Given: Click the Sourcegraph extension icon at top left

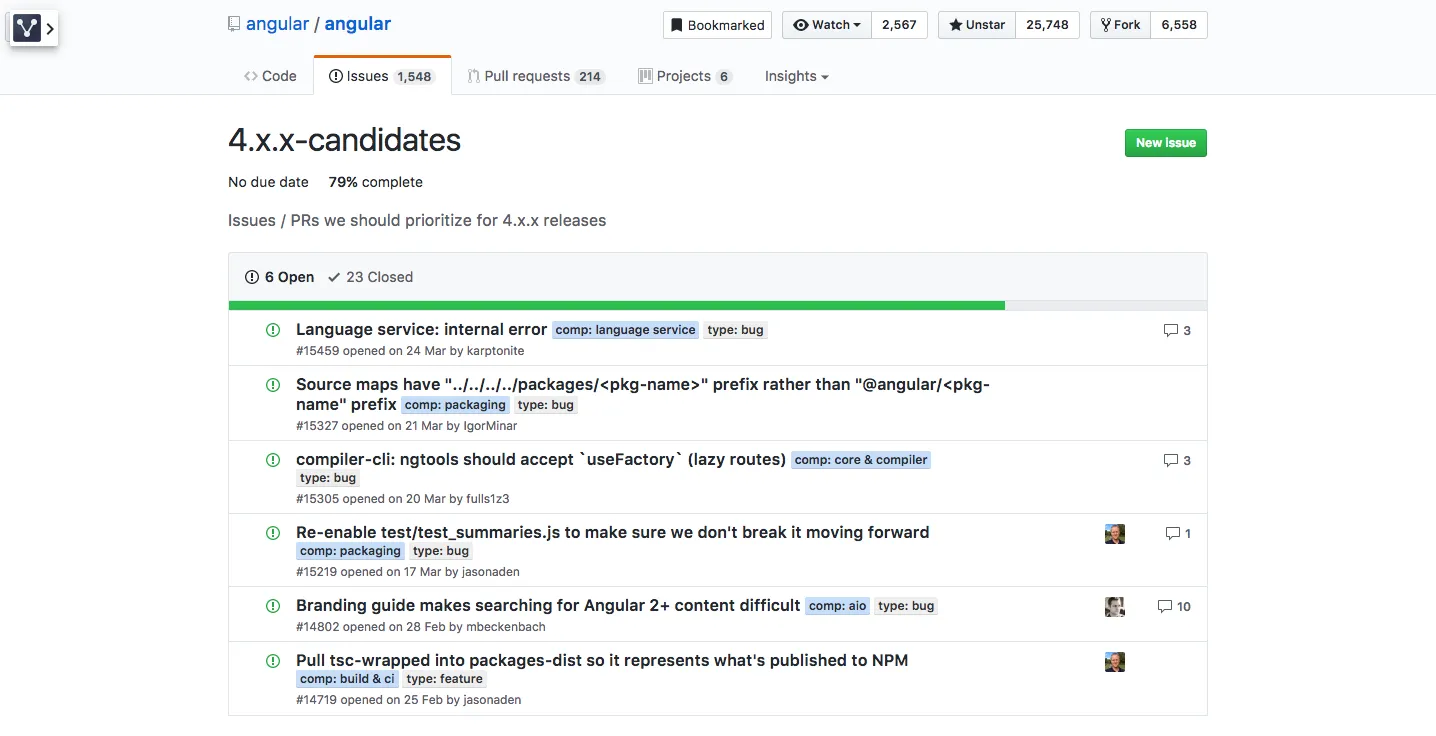Looking at the screenshot, I should click(x=27, y=28).
